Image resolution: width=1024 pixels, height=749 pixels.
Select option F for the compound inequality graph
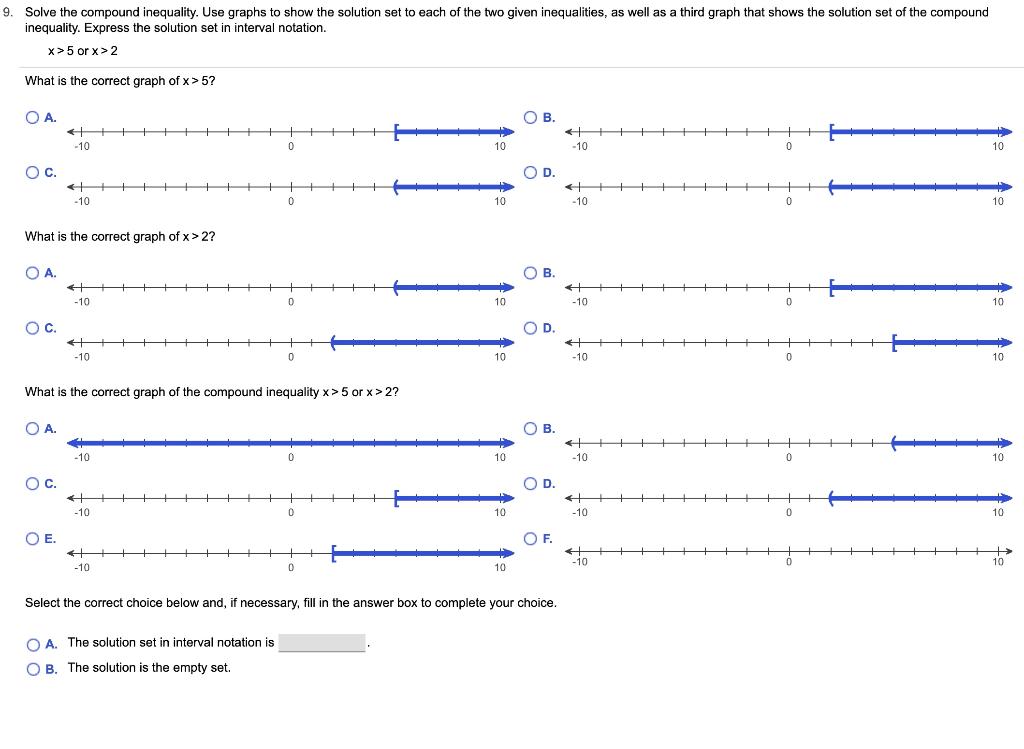click(x=528, y=538)
